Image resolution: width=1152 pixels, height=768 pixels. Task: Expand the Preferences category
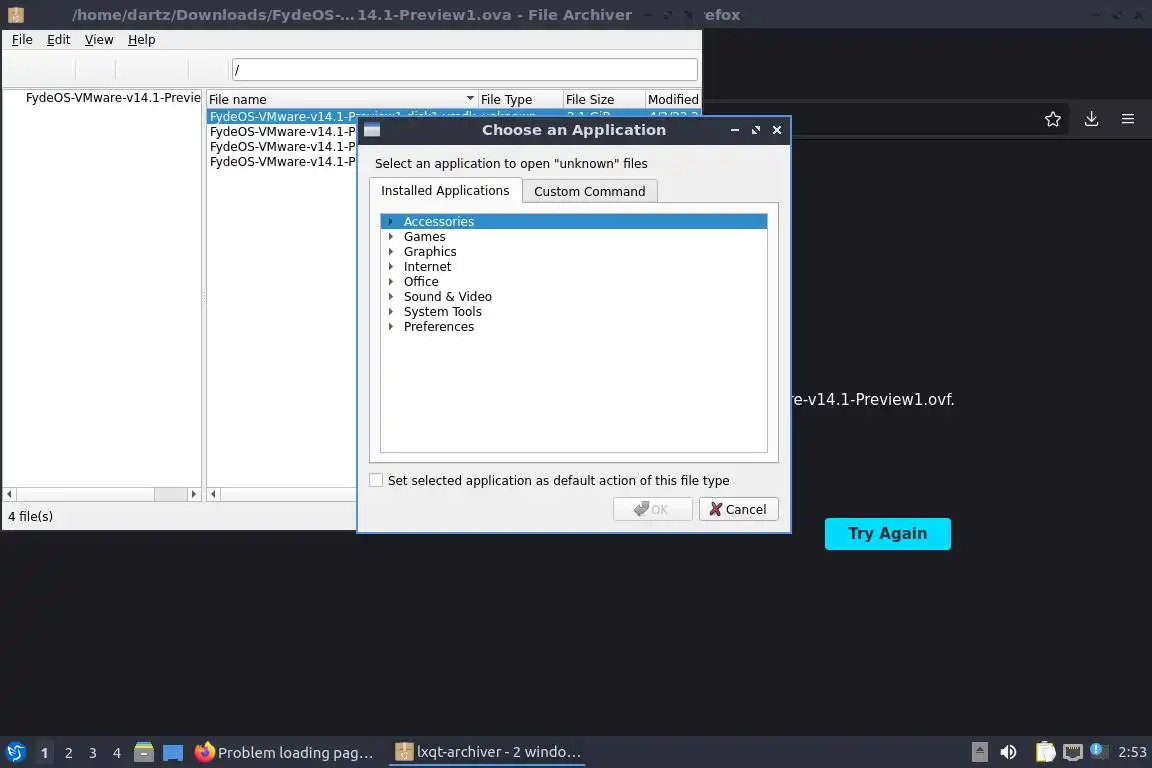pyautogui.click(x=391, y=326)
